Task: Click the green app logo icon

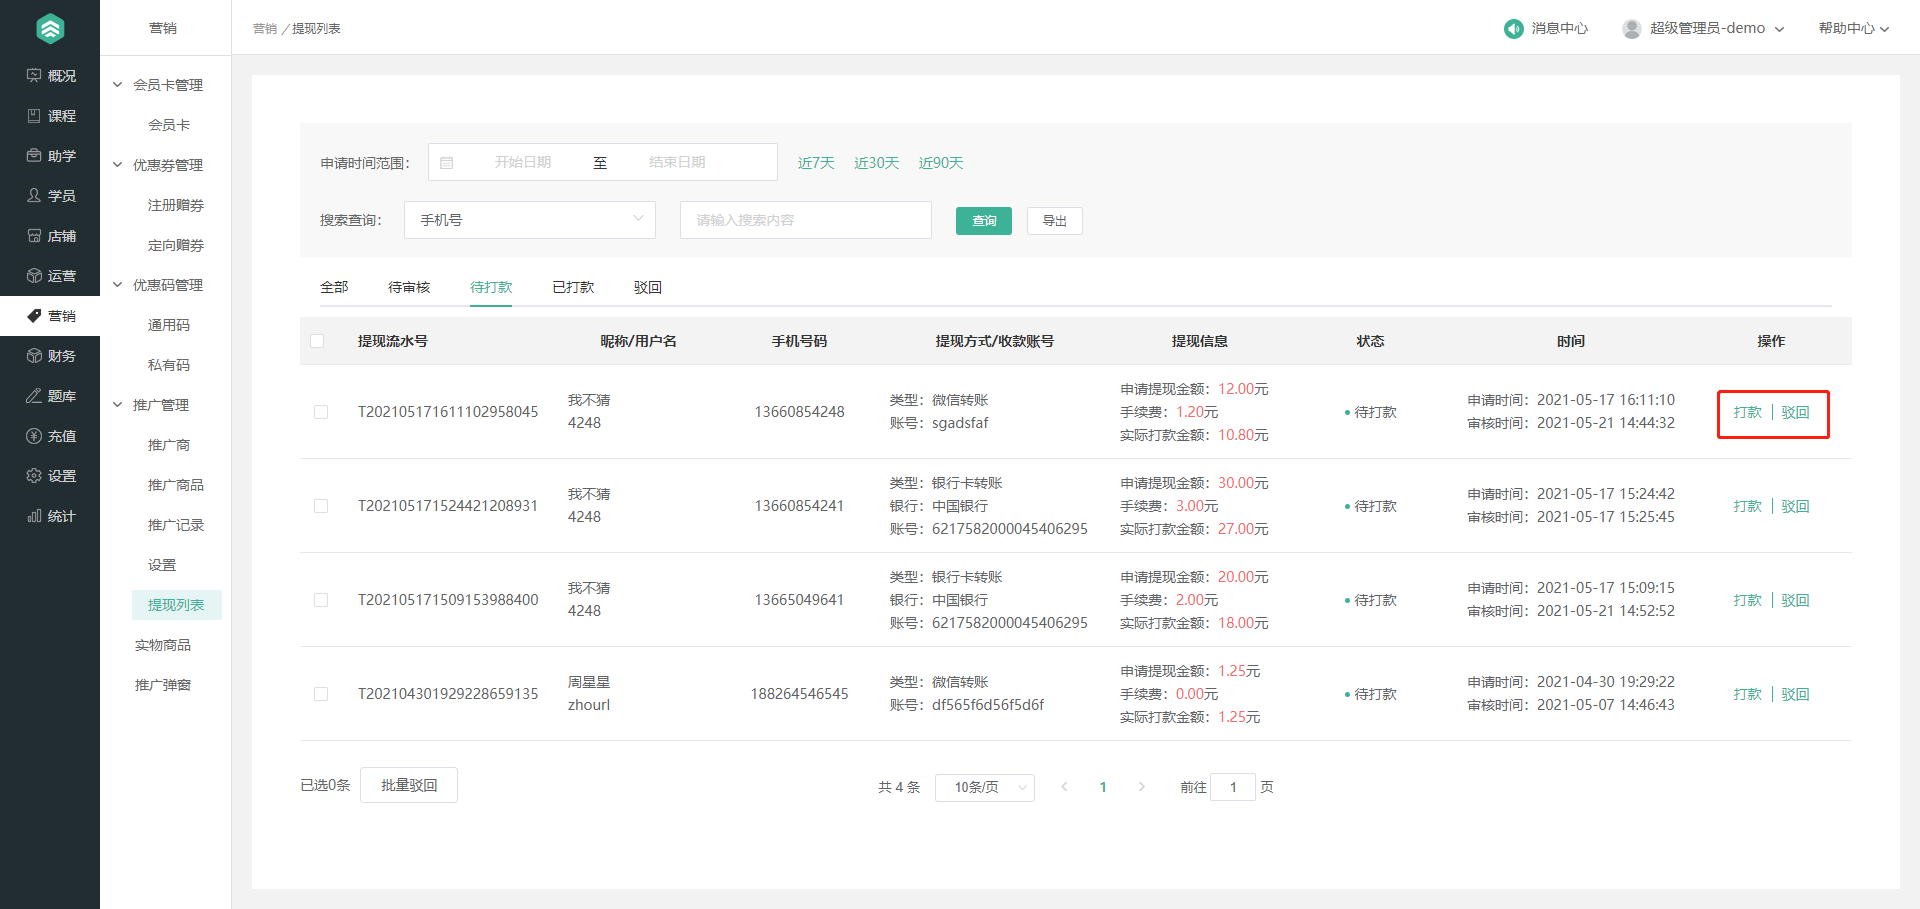Action: pos(50,29)
